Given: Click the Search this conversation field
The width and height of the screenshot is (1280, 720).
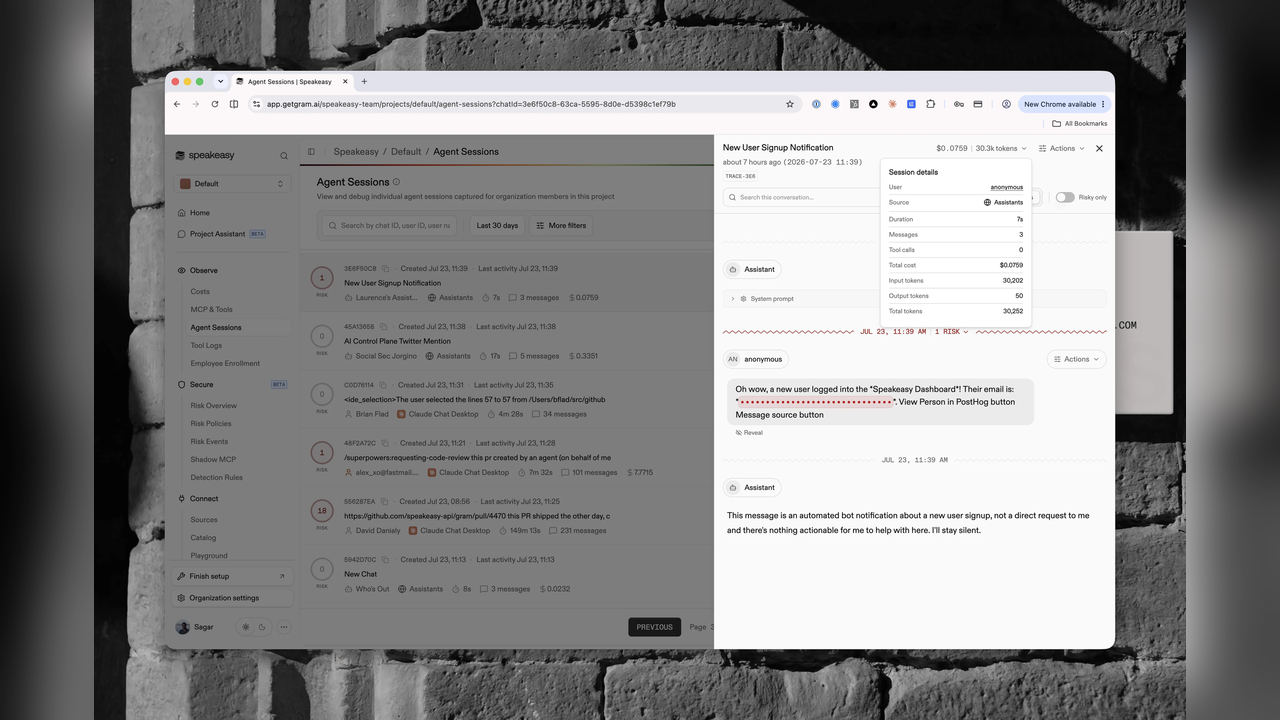Looking at the screenshot, I should 803,197.
